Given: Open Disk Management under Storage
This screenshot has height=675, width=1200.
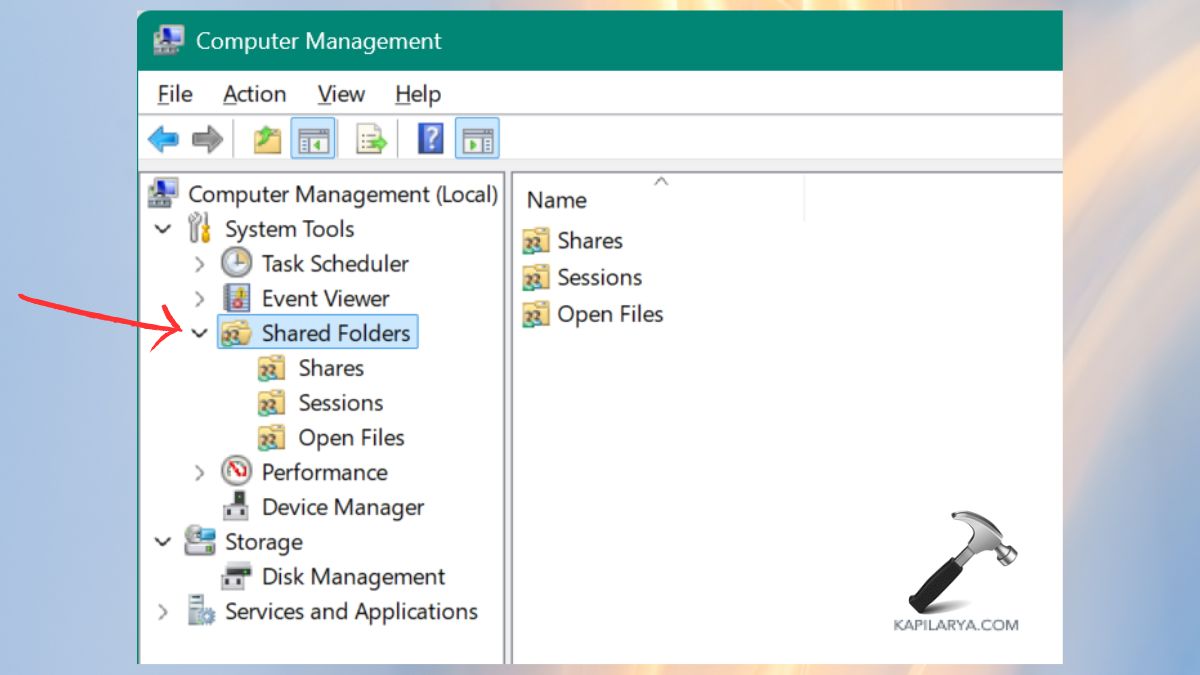Looking at the screenshot, I should [351, 577].
